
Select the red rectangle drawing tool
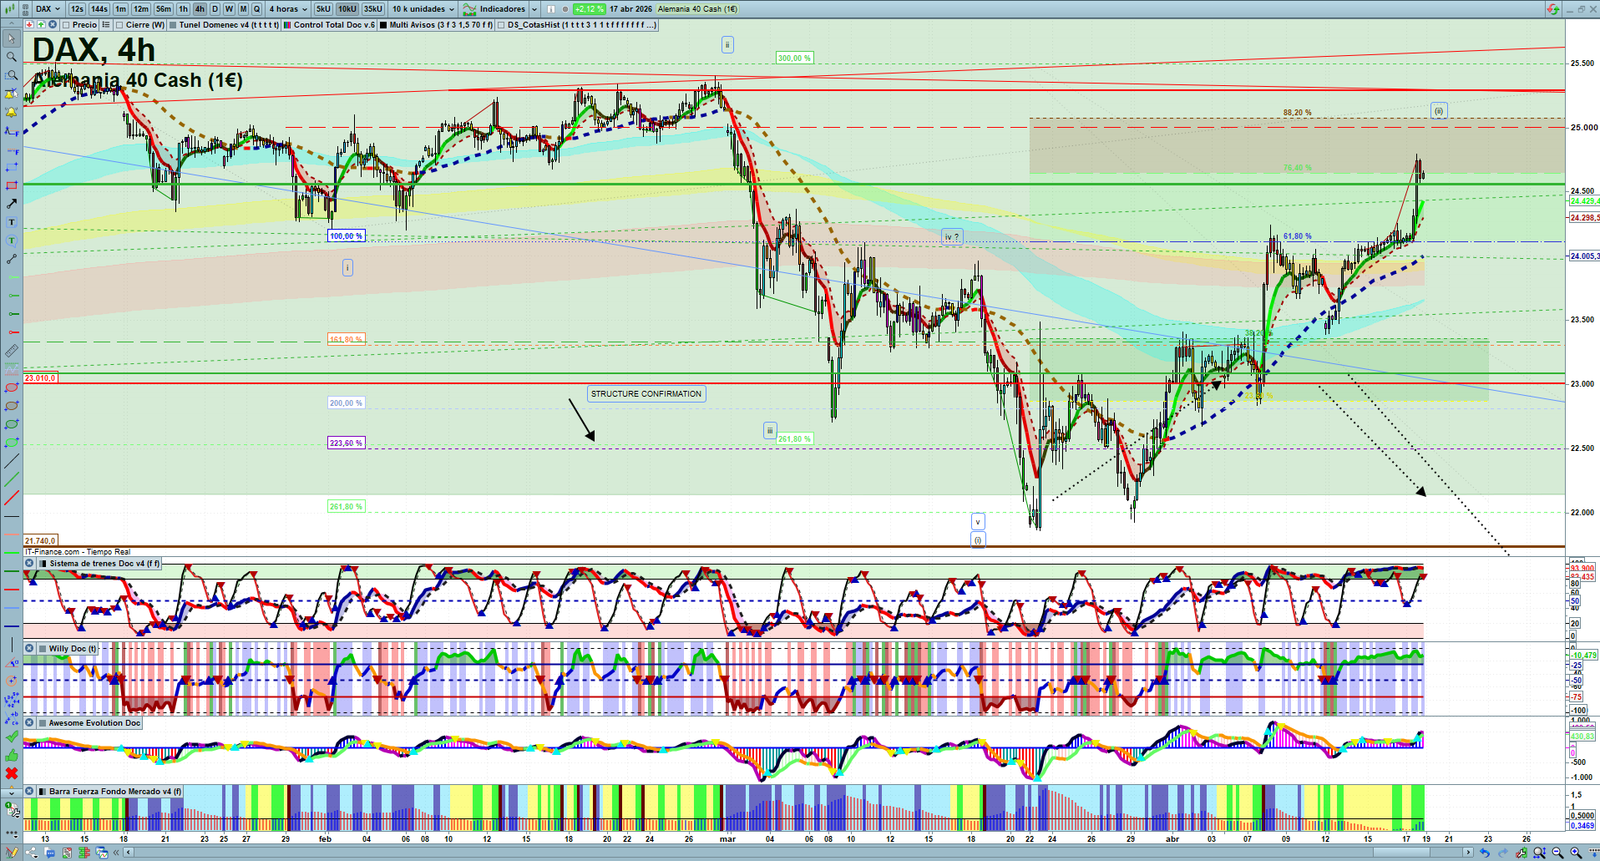(x=11, y=186)
